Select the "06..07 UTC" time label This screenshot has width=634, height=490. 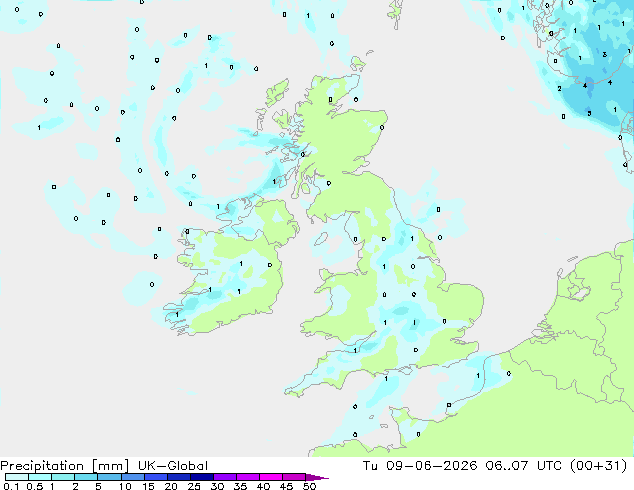tap(524, 466)
